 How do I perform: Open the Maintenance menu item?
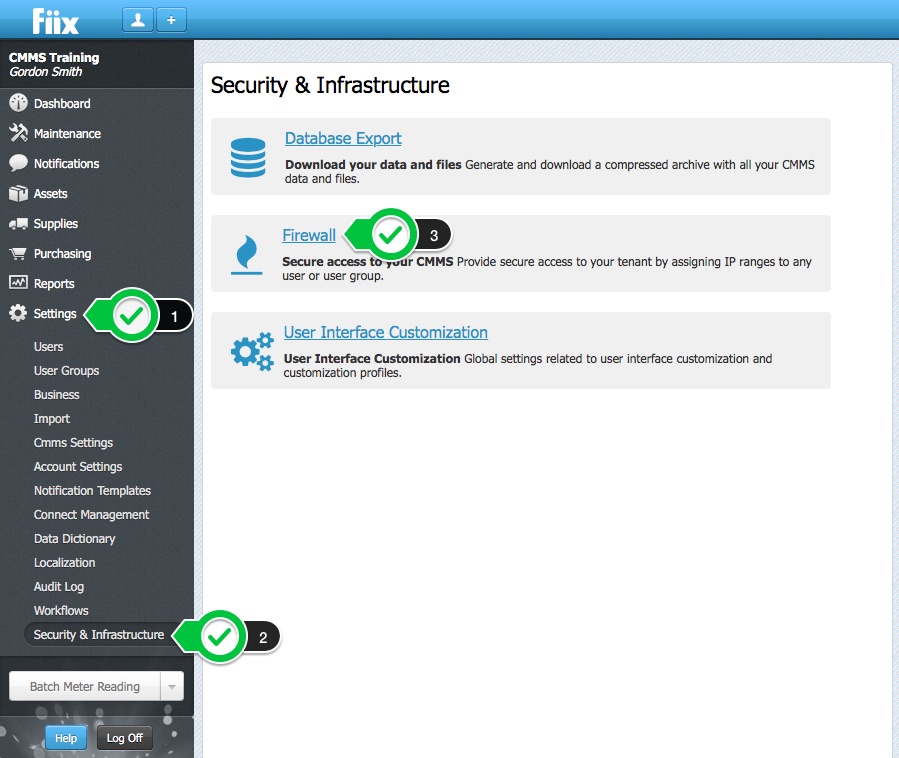pyautogui.click(x=67, y=134)
